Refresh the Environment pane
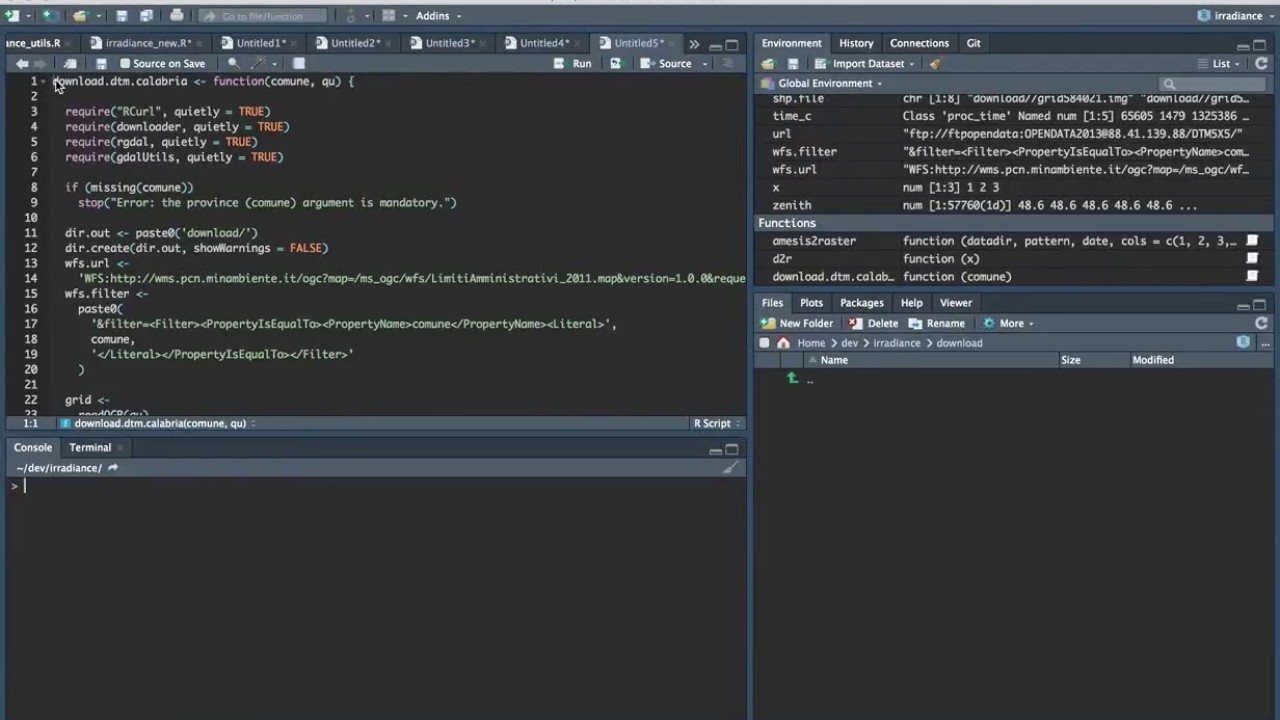Viewport: 1280px width, 720px height. 1261,63
